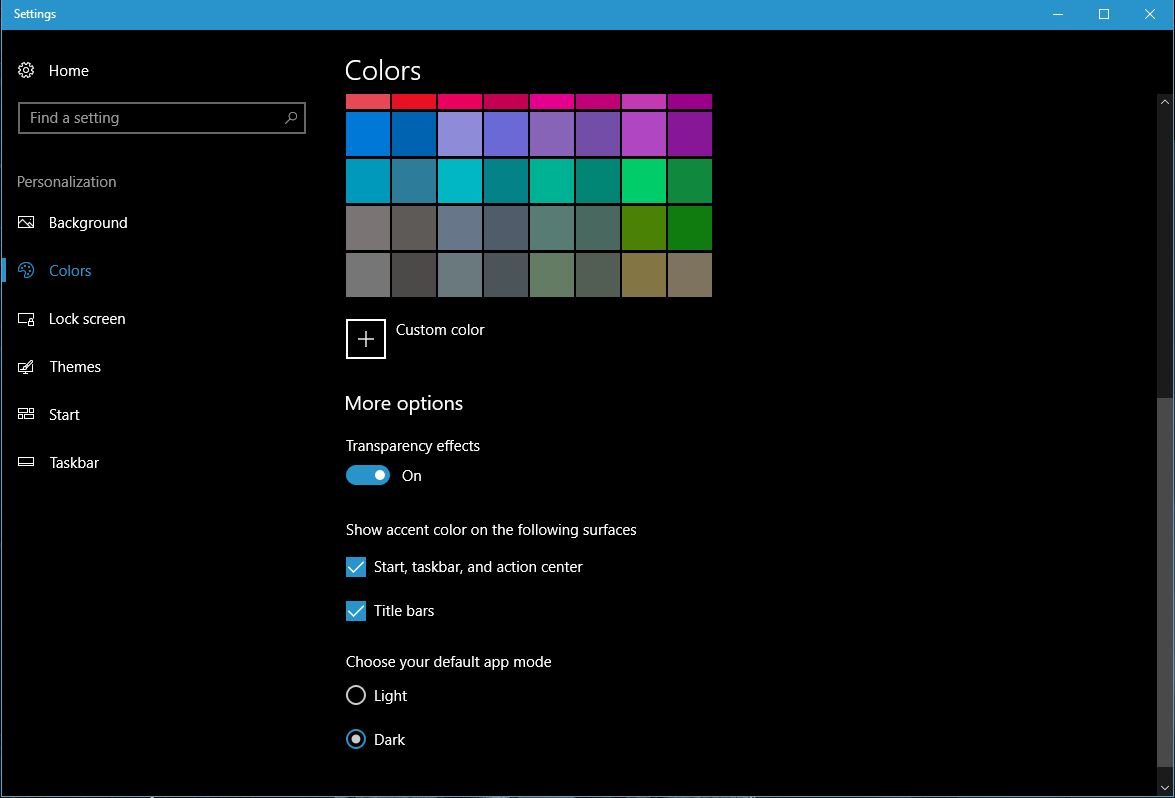Maximize the Settings window
This screenshot has width=1175, height=798.
coord(1104,14)
